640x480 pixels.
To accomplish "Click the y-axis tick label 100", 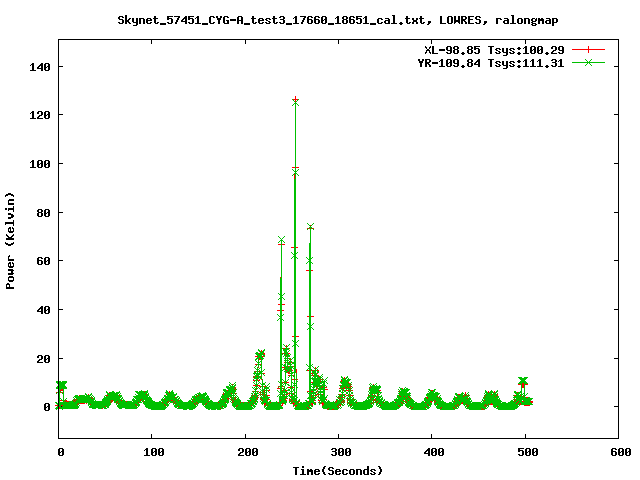I will click(x=40, y=164).
